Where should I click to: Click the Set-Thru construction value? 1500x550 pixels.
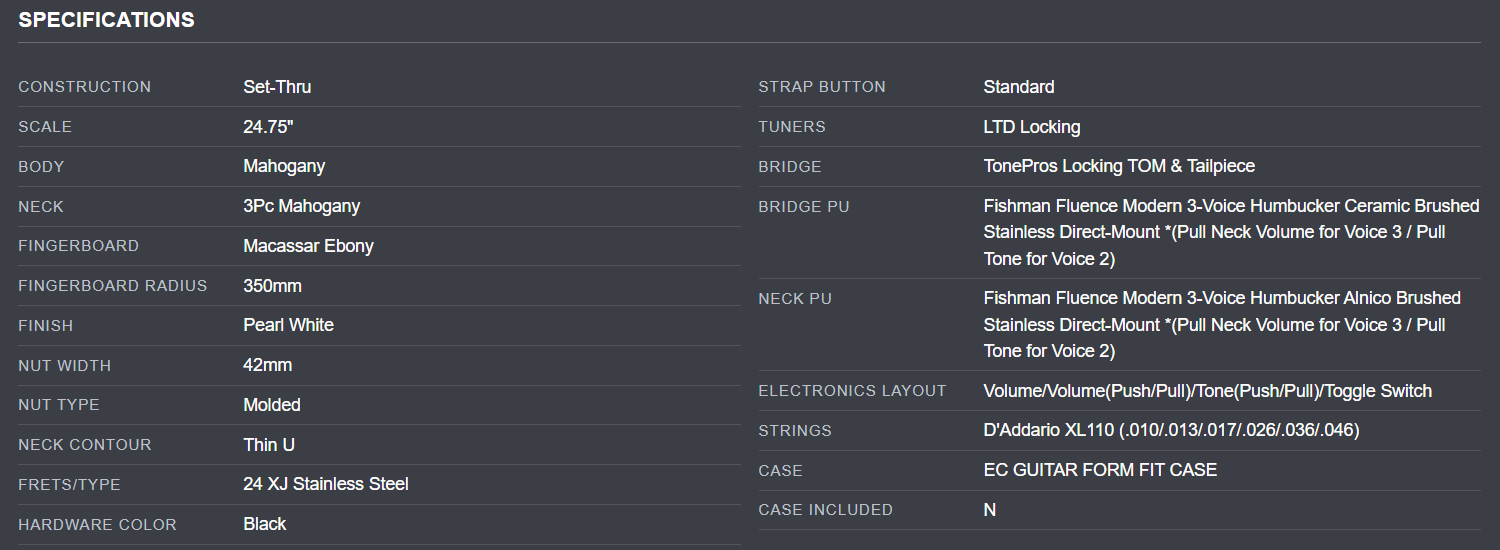point(277,87)
